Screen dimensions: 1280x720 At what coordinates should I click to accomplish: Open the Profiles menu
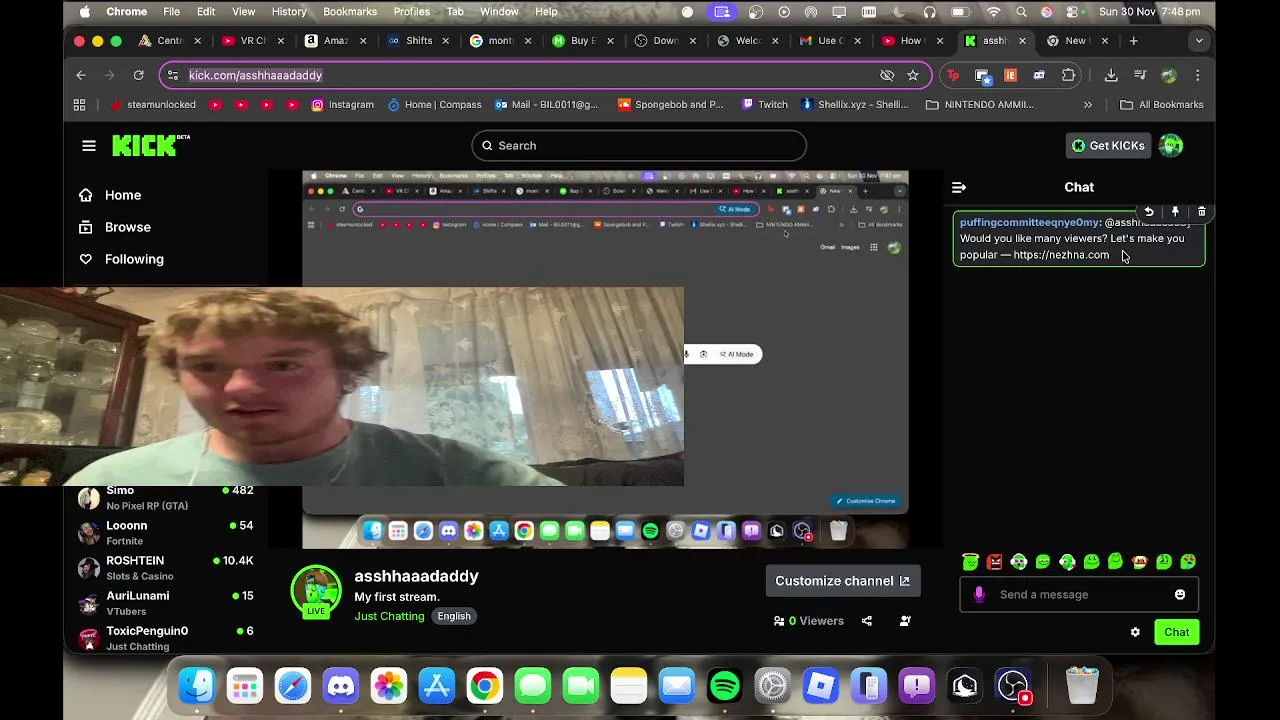coord(411,12)
